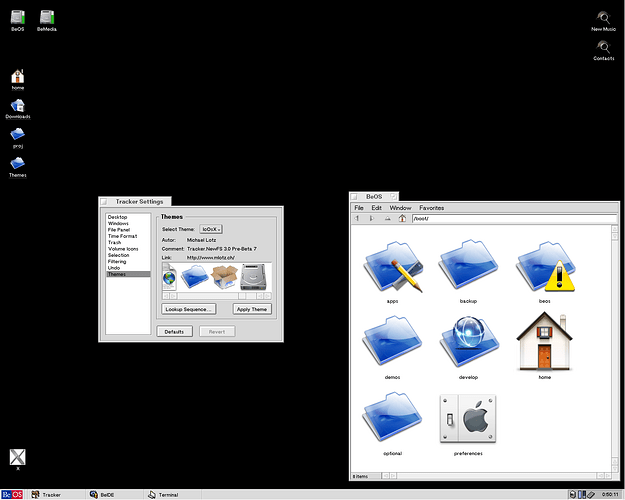The image size is (625, 500).
Task: Select Selection in settings list
Action: [128, 255]
